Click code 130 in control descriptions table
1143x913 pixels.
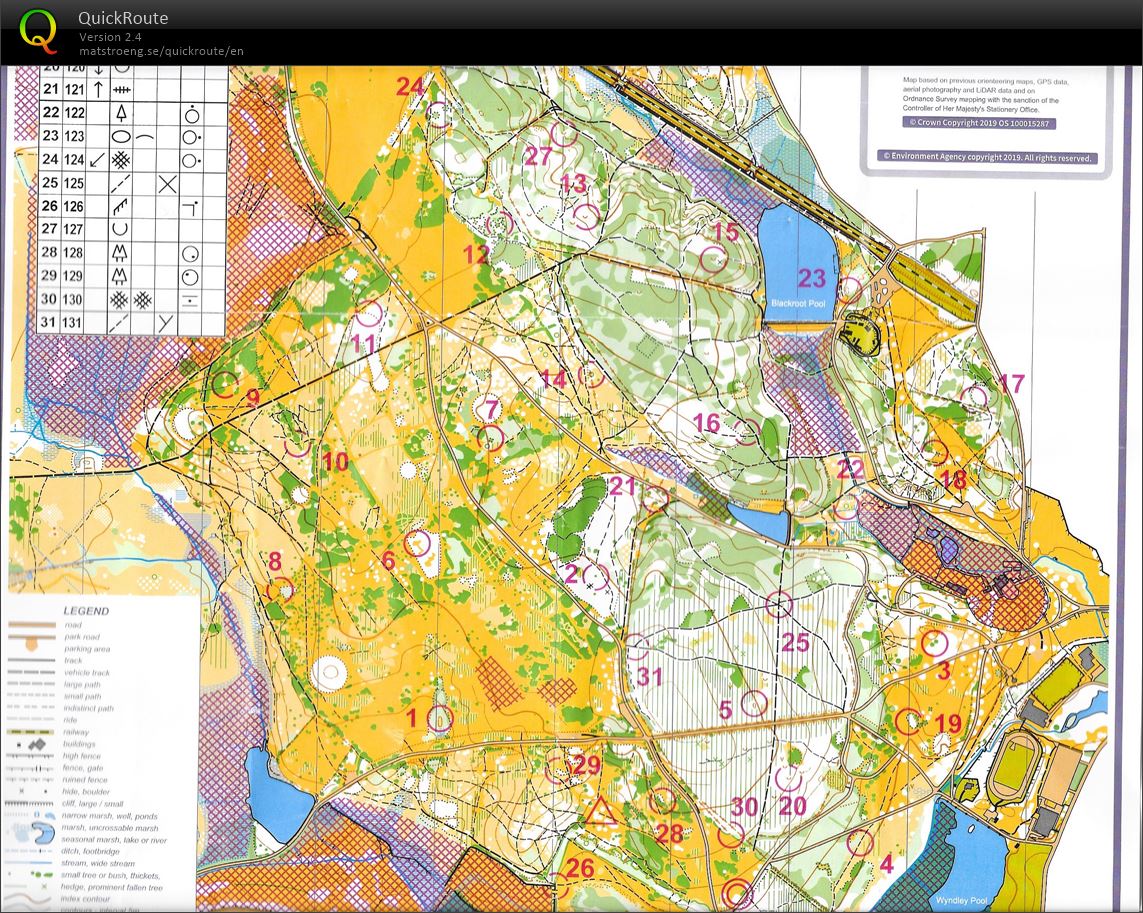click(x=74, y=299)
